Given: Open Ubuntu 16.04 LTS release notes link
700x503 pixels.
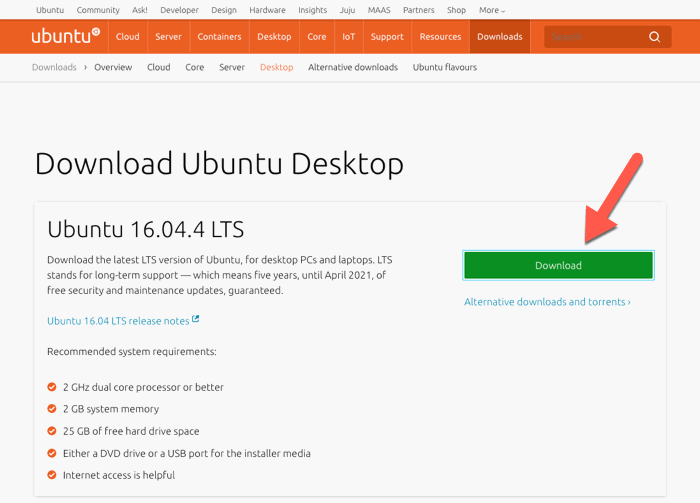Looking at the screenshot, I should tap(118, 321).
